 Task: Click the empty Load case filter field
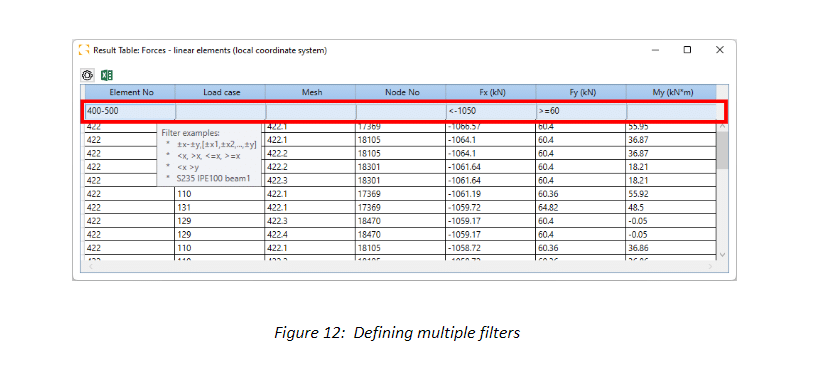[221, 111]
